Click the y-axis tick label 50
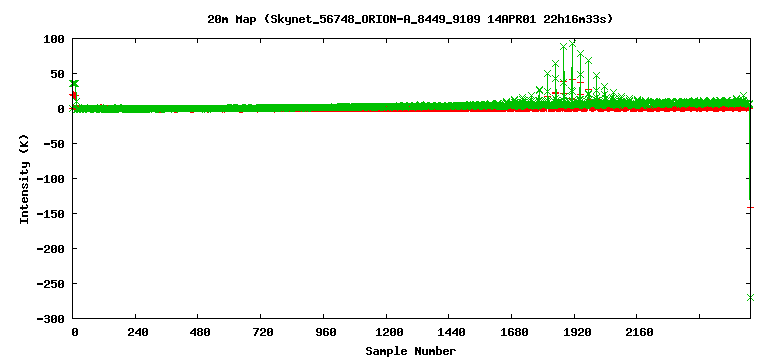The image size is (768, 360). point(59,74)
